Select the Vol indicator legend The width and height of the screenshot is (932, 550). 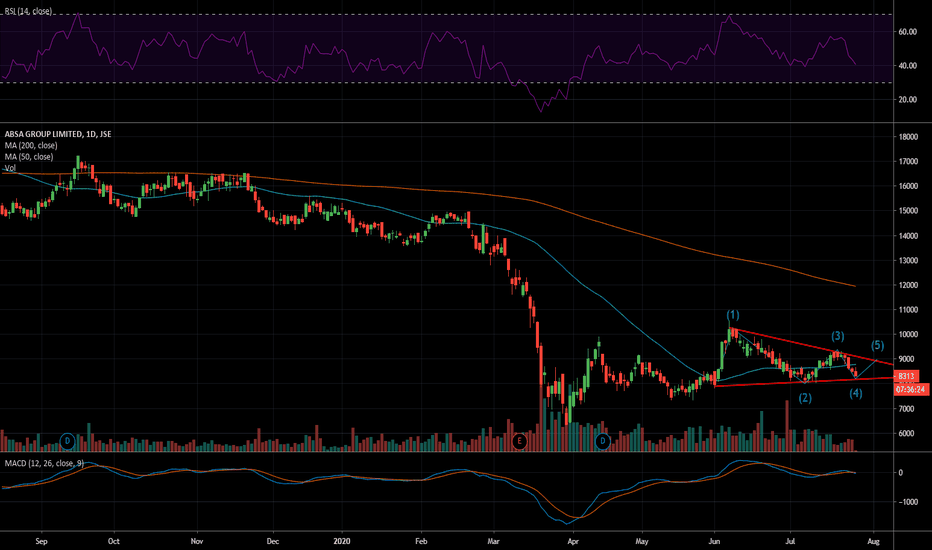coord(10,168)
